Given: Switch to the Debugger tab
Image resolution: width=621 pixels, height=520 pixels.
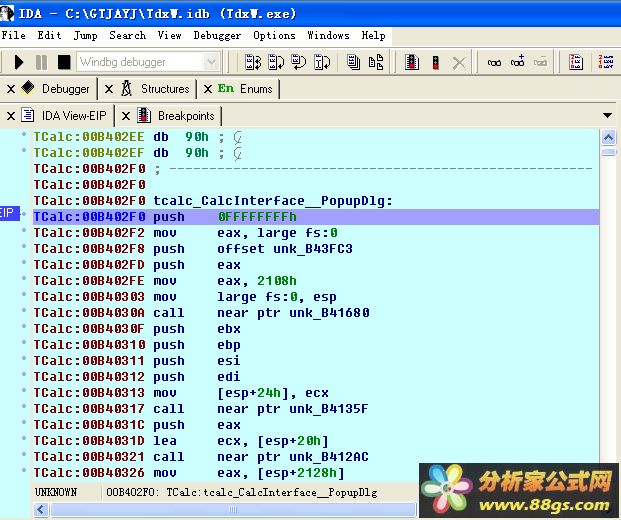Looking at the screenshot, I should pos(65,89).
